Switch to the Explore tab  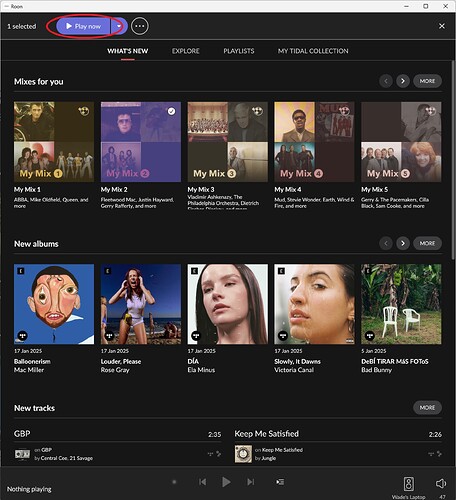point(186,51)
